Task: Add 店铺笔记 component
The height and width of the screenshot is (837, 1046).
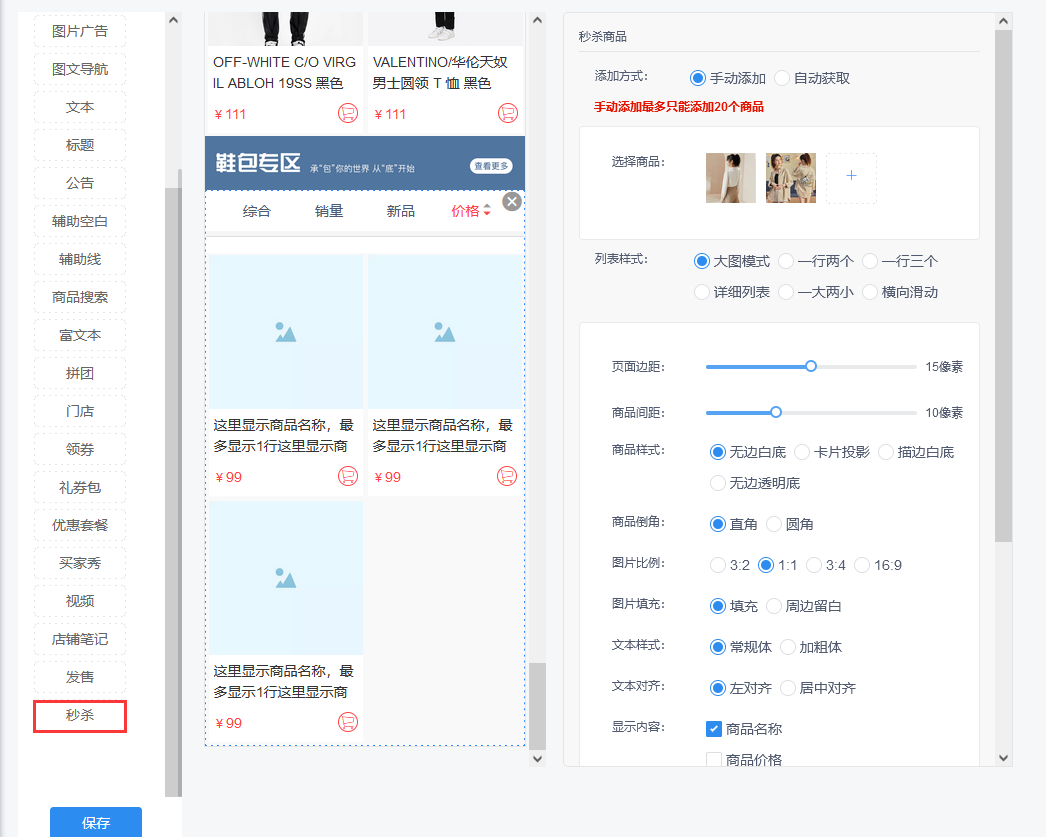Action: [80, 640]
